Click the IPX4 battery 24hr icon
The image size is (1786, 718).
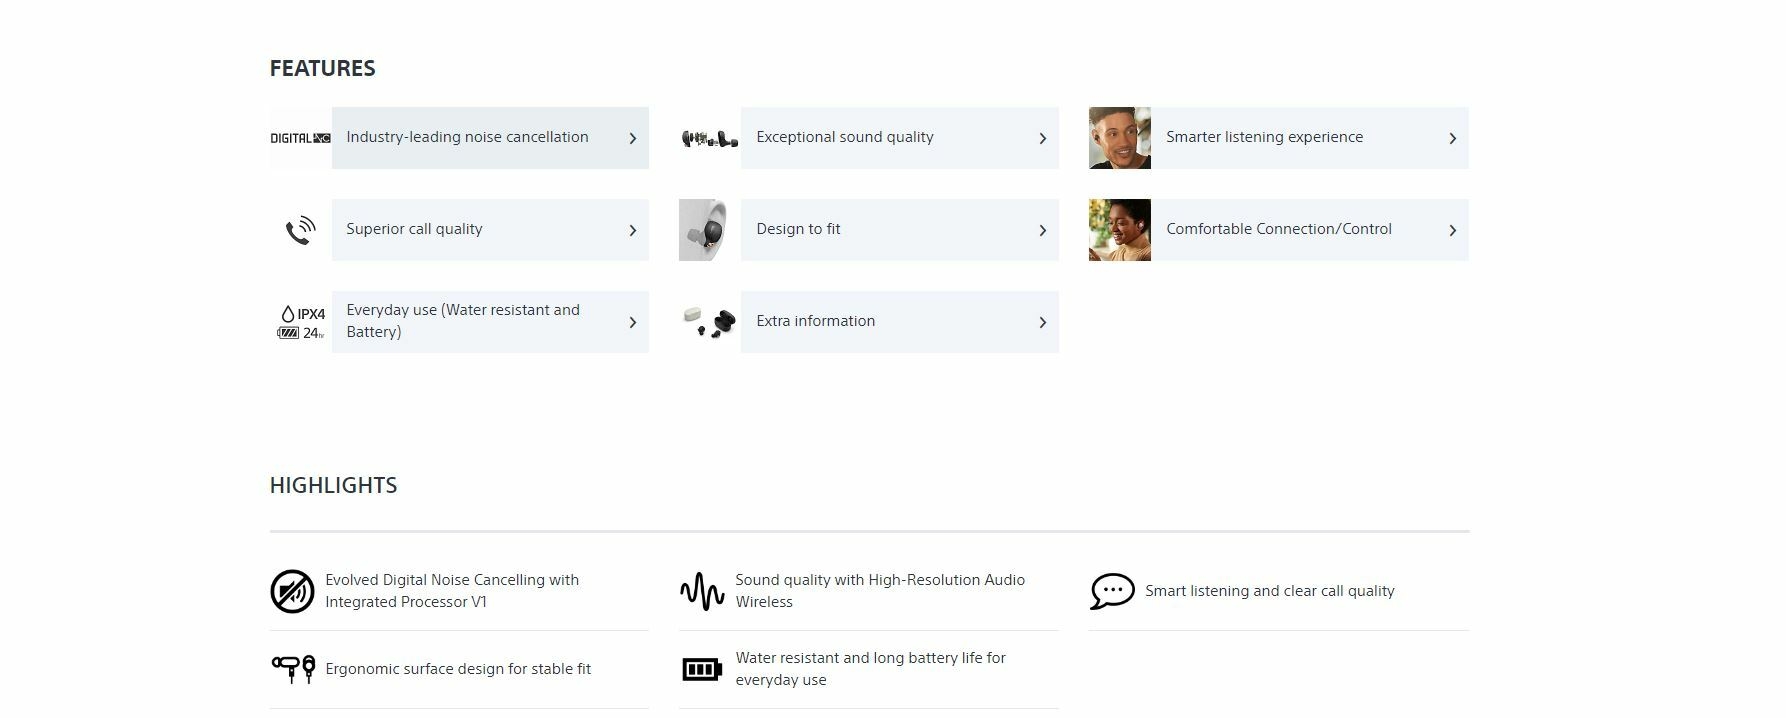300,322
